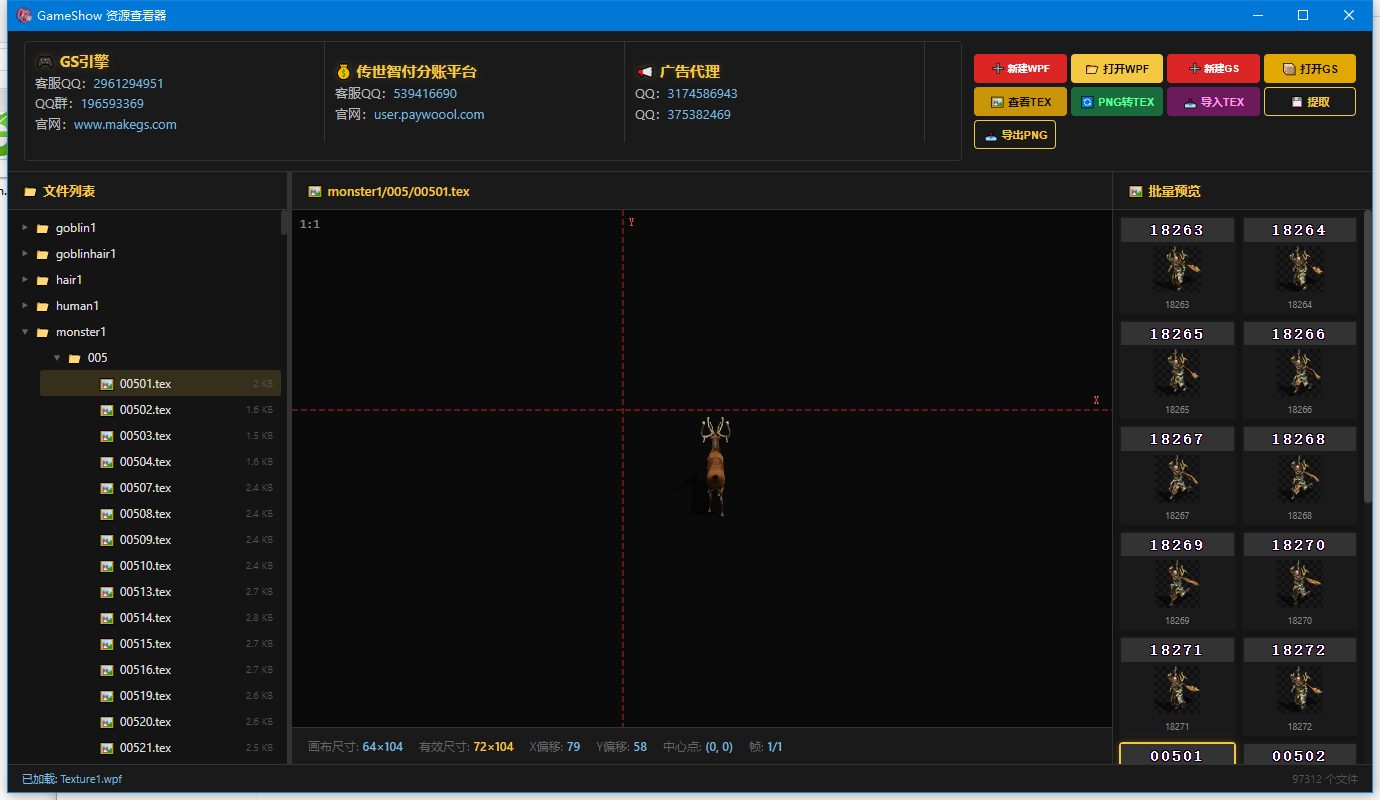
Task: Select the 18263 preview thumbnail
Action: coord(1177,266)
